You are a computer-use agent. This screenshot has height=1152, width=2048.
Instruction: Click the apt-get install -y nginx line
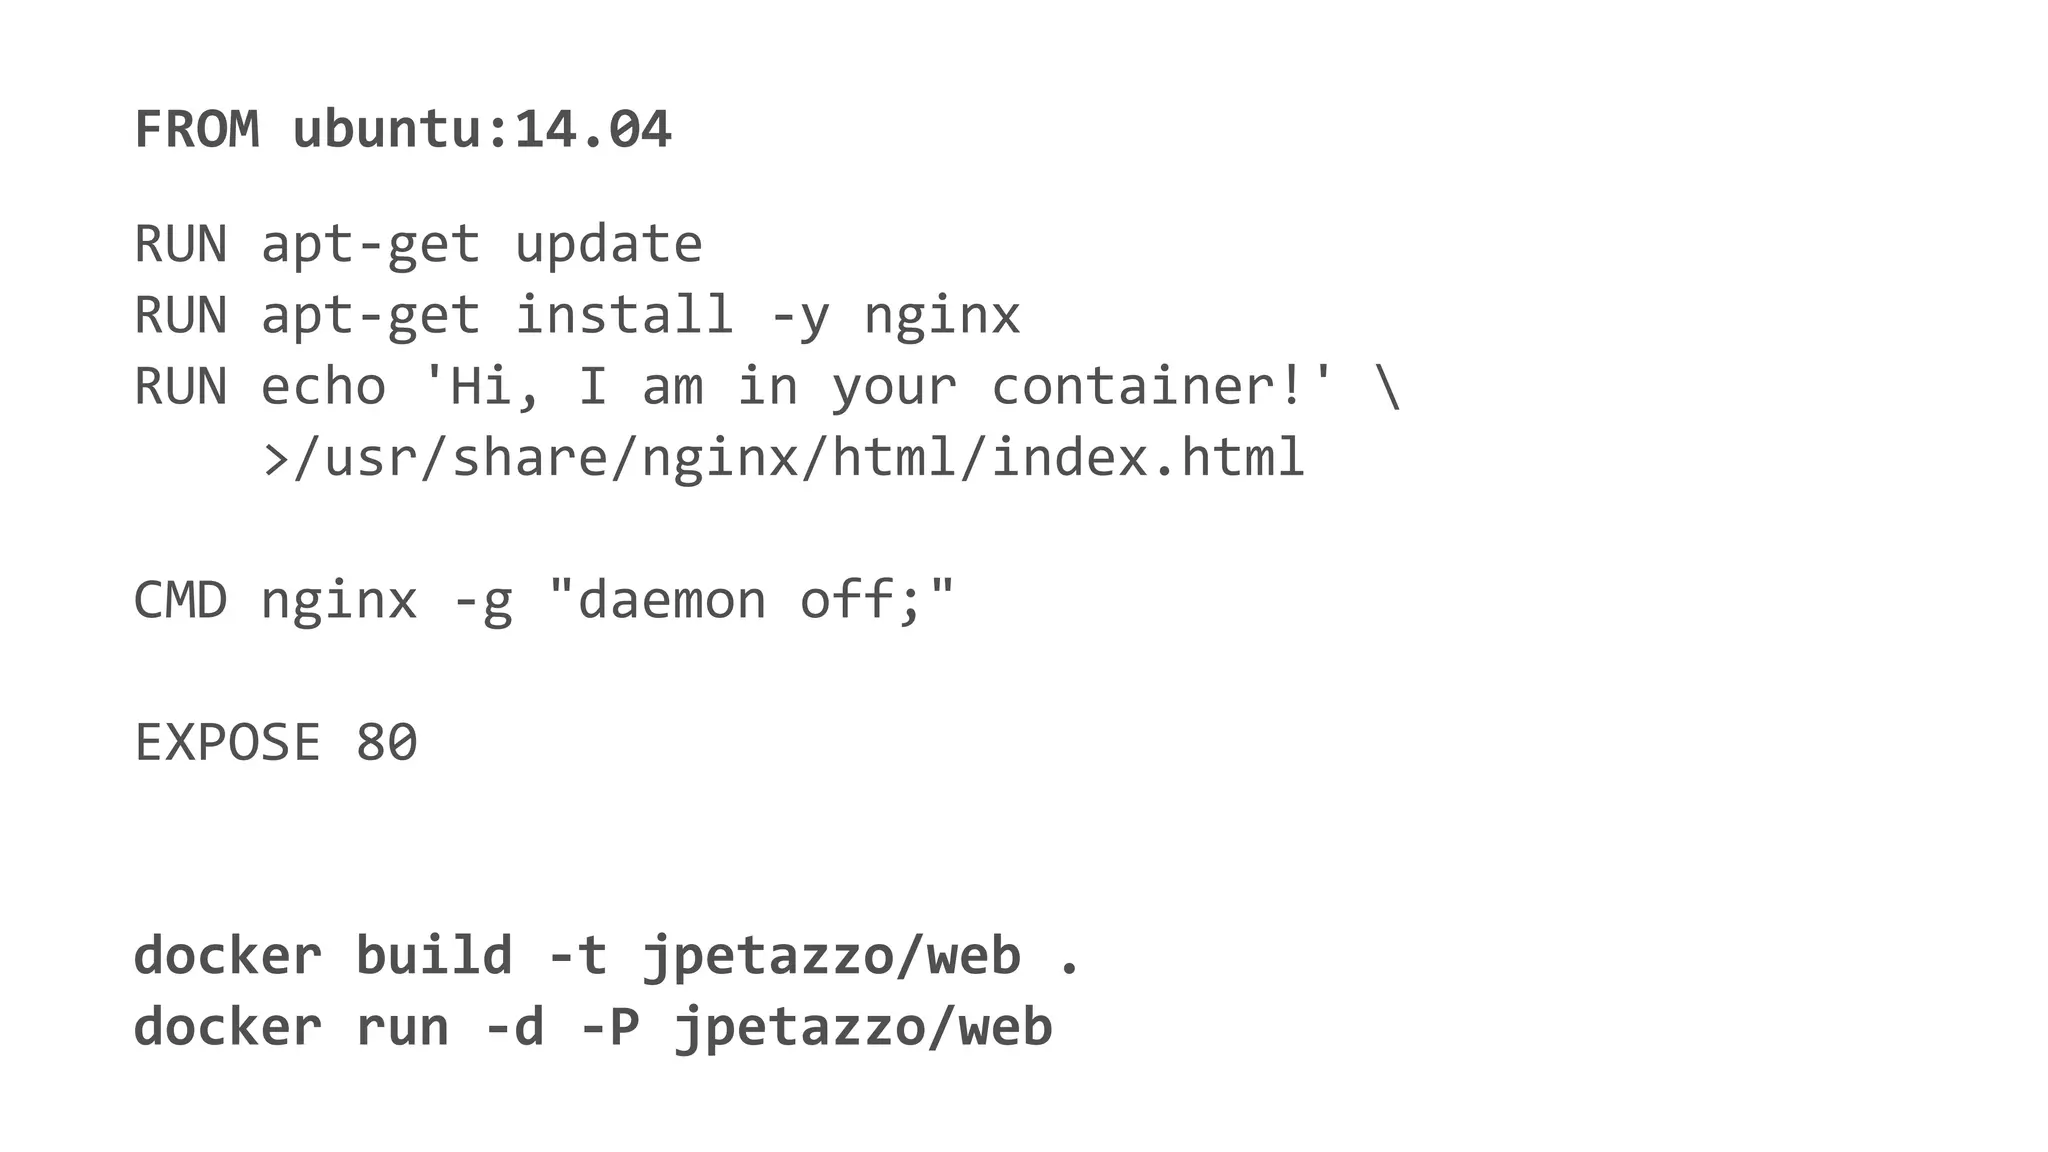point(640,316)
